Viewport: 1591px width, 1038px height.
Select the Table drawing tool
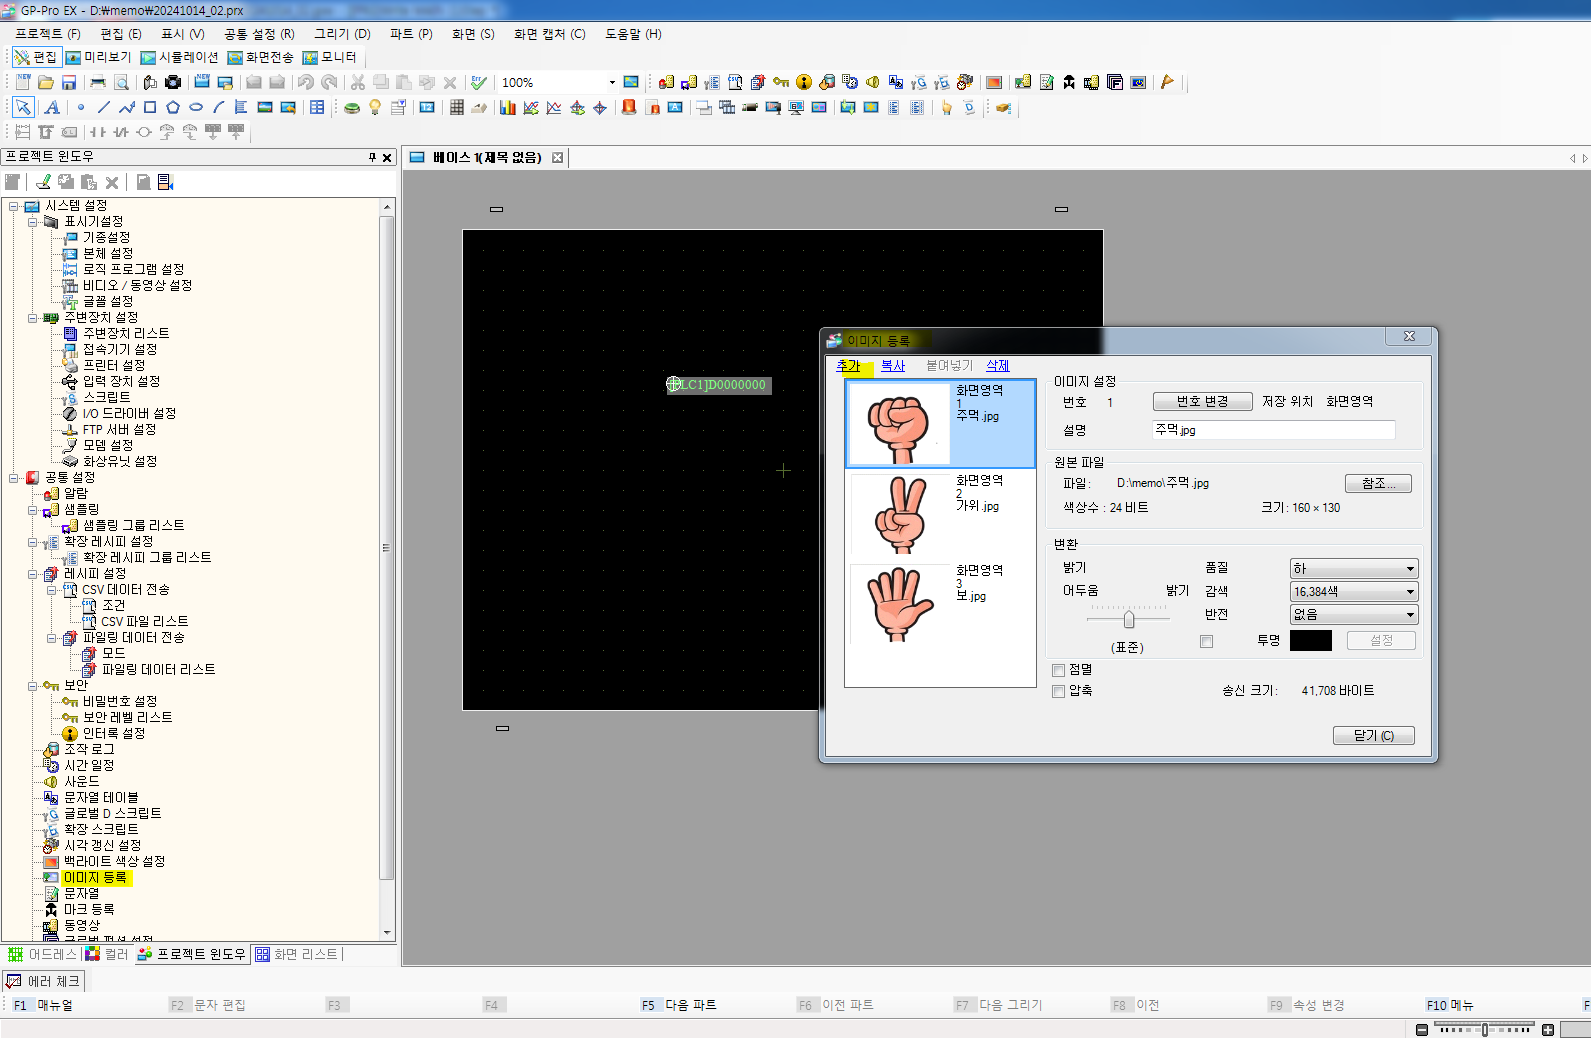[x=317, y=107]
